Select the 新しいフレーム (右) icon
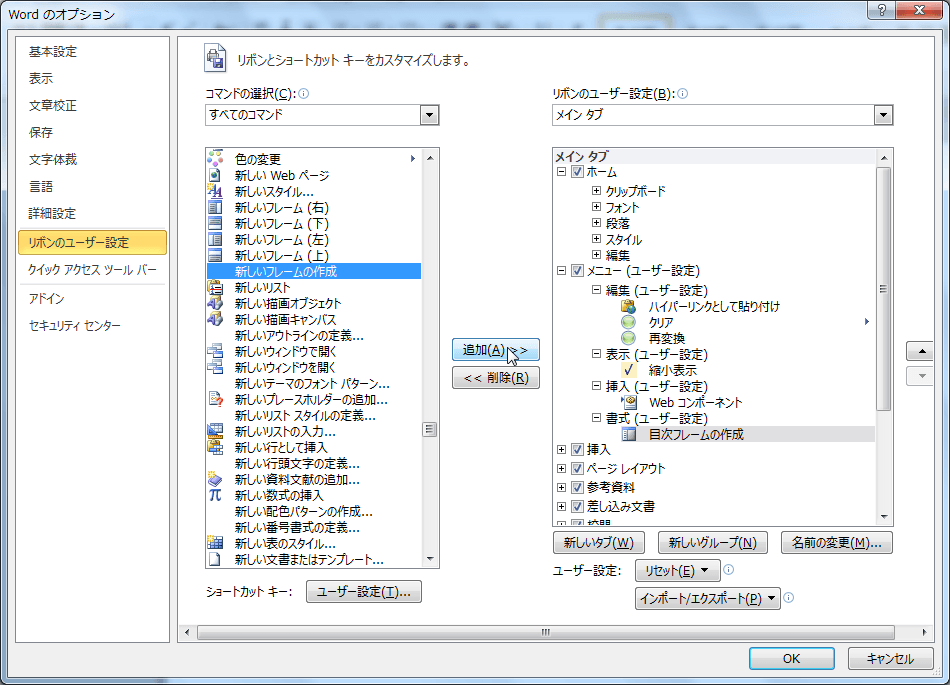950x685 pixels. (215, 207)
